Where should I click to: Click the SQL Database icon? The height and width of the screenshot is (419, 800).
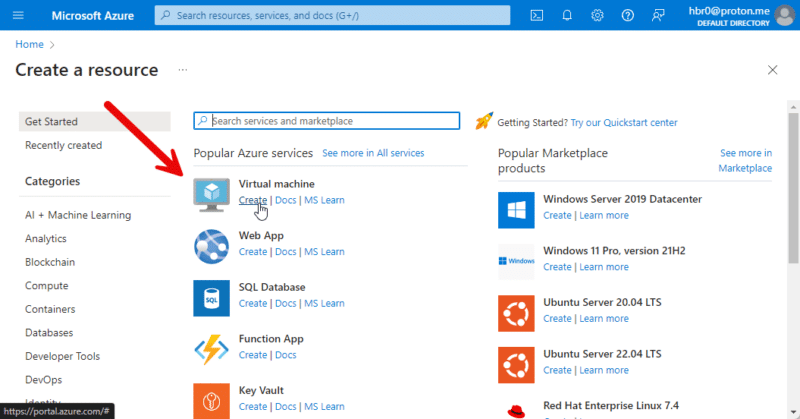[212, 297]
